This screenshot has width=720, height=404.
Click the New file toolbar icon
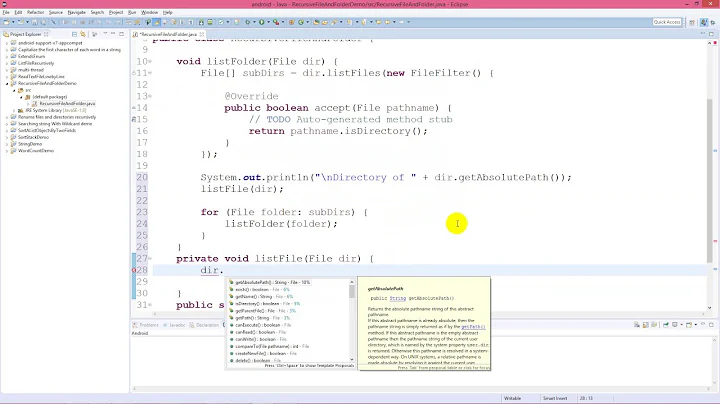coord(6,22)
